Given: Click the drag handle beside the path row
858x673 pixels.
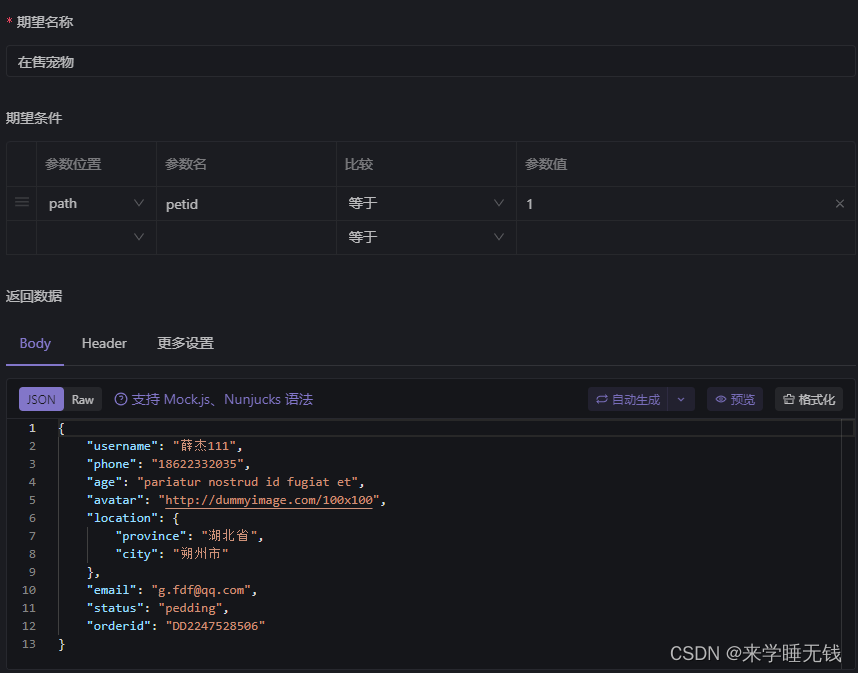Looking at the screenshot, I should [x=21, y=204].
